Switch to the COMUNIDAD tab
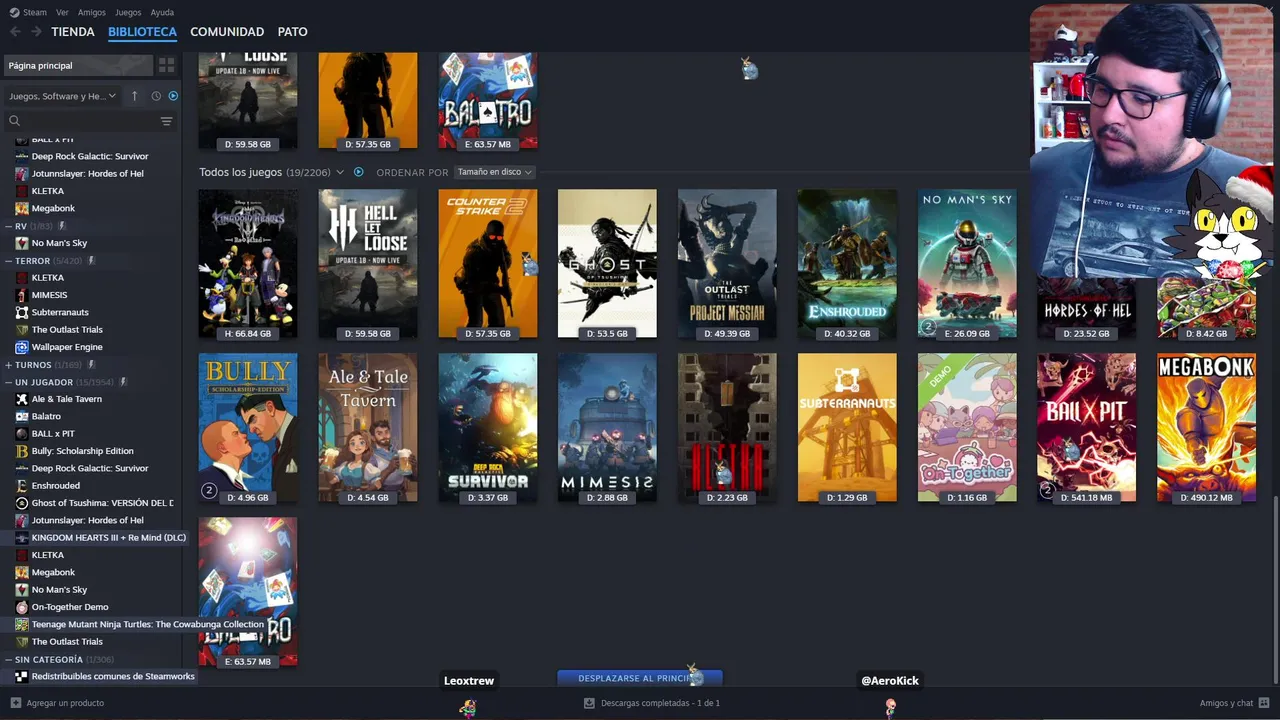This screenshot has height=720, width=1280. coord(227,32)
